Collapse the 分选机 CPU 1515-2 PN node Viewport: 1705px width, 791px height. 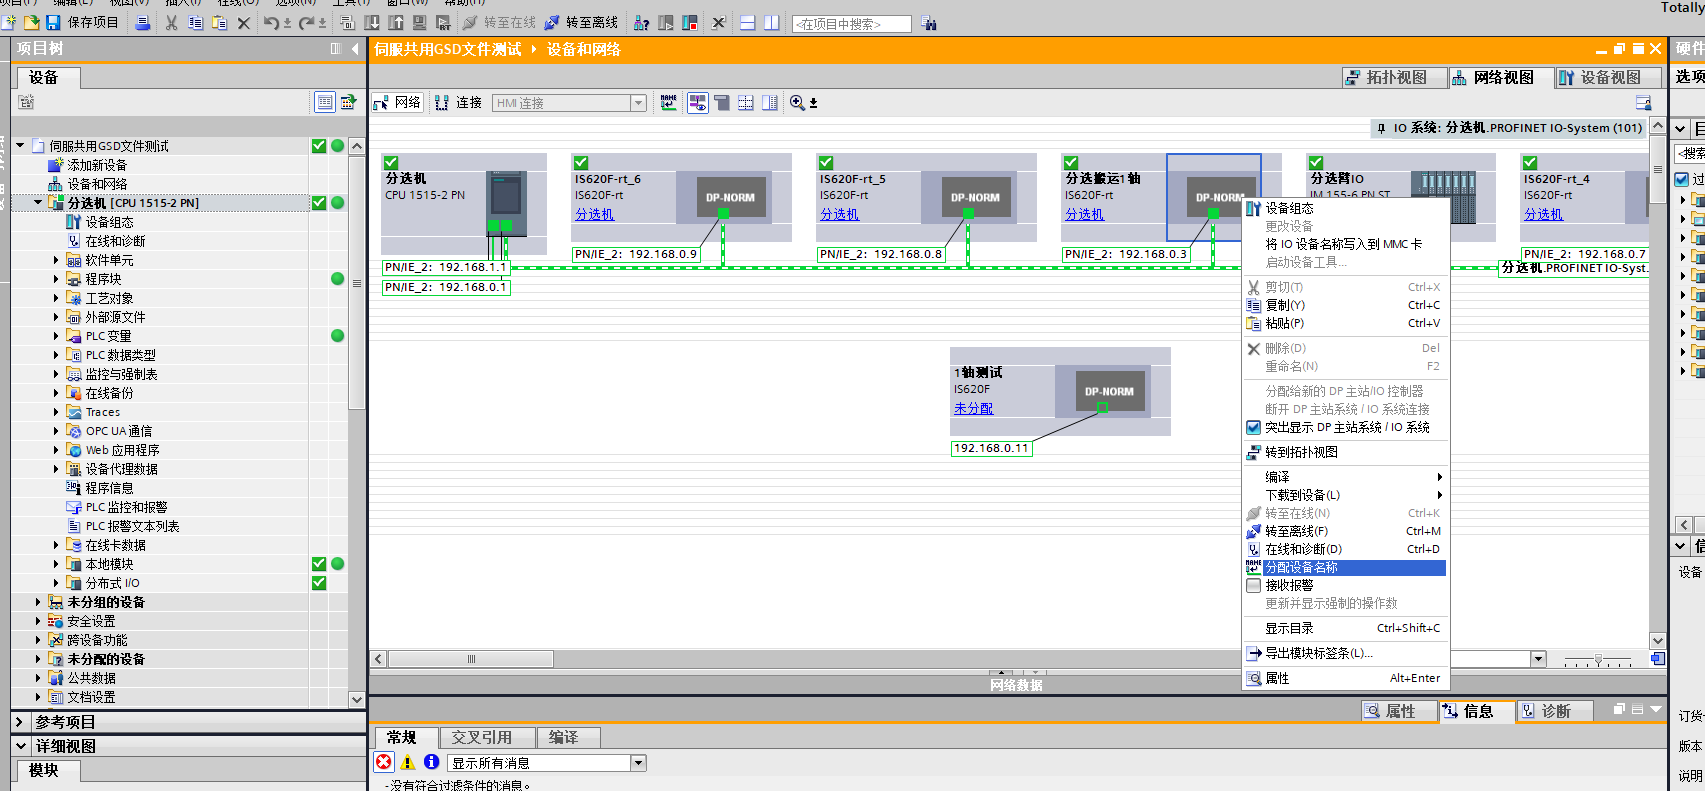38,203
